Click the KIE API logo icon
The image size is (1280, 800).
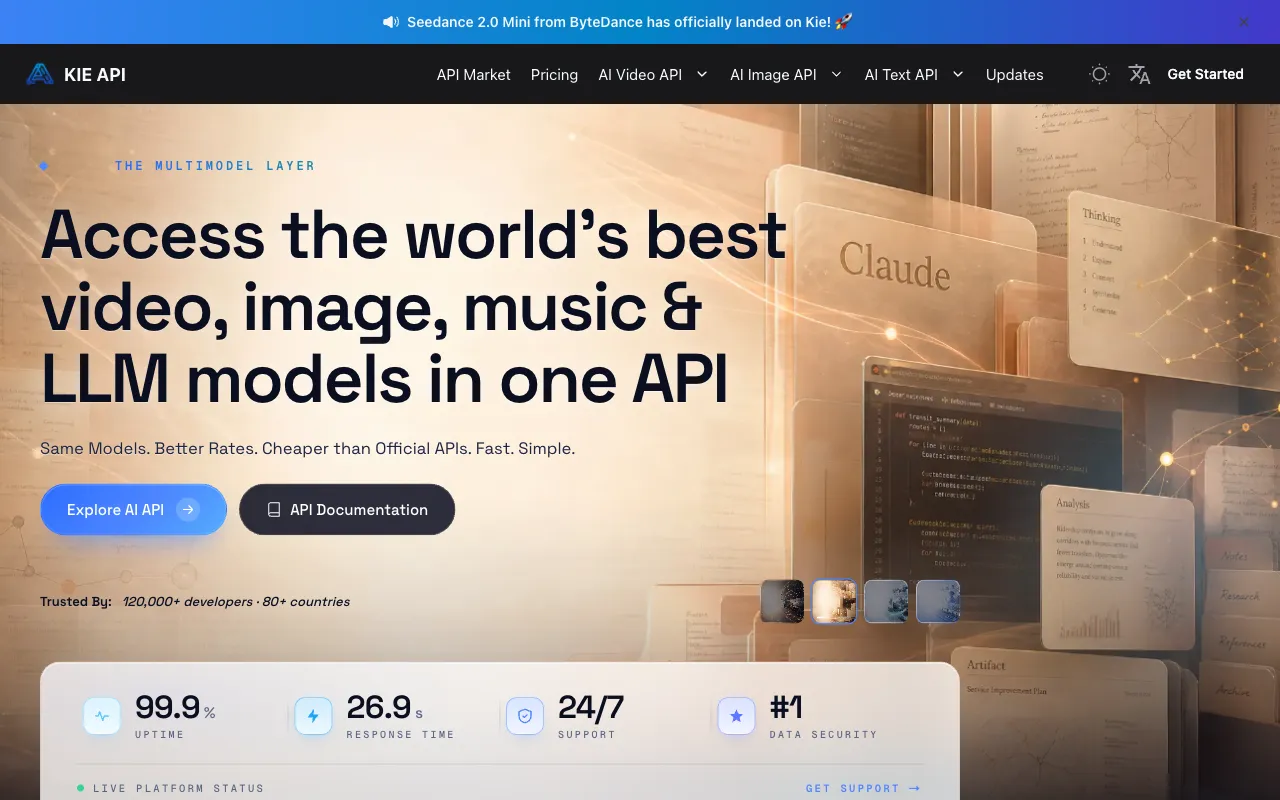point(40,74)
